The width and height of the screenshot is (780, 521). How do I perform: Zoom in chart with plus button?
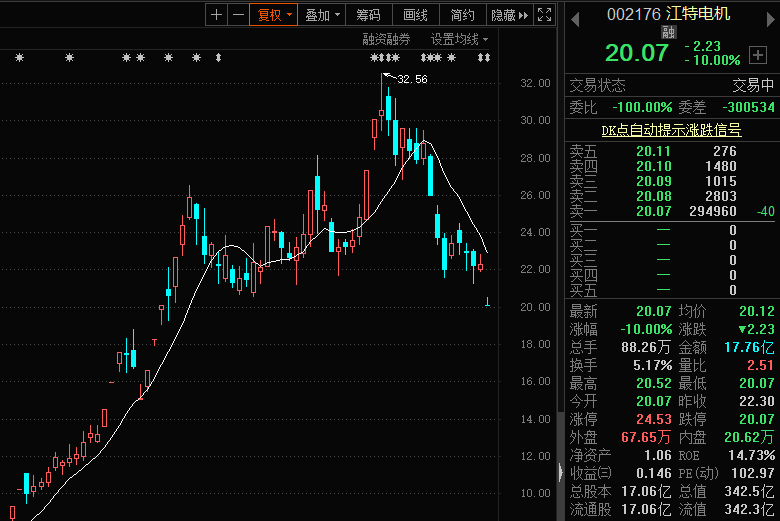pyautogui.click(x=216, y=15)
